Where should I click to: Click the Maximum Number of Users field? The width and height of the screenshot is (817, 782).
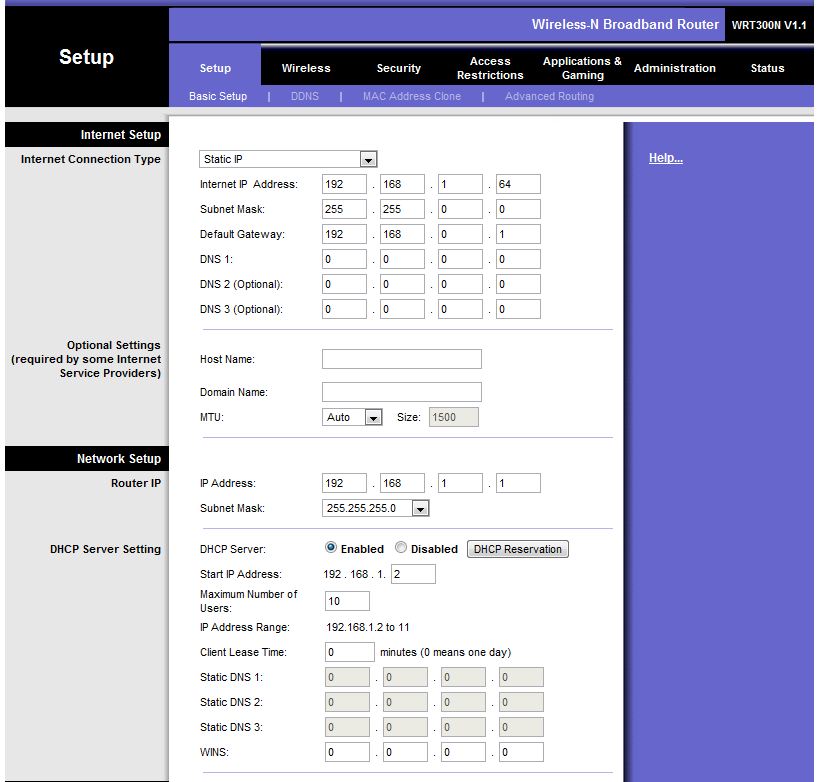[347, 601]
